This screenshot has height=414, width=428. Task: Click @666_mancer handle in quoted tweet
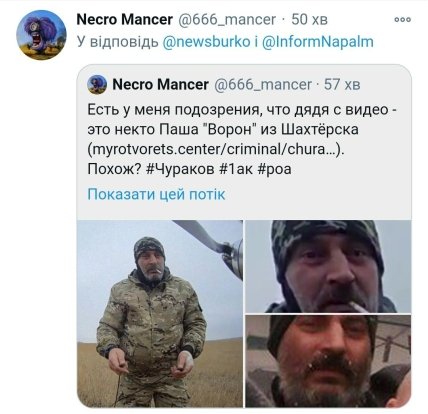click(x=263, y=85)
